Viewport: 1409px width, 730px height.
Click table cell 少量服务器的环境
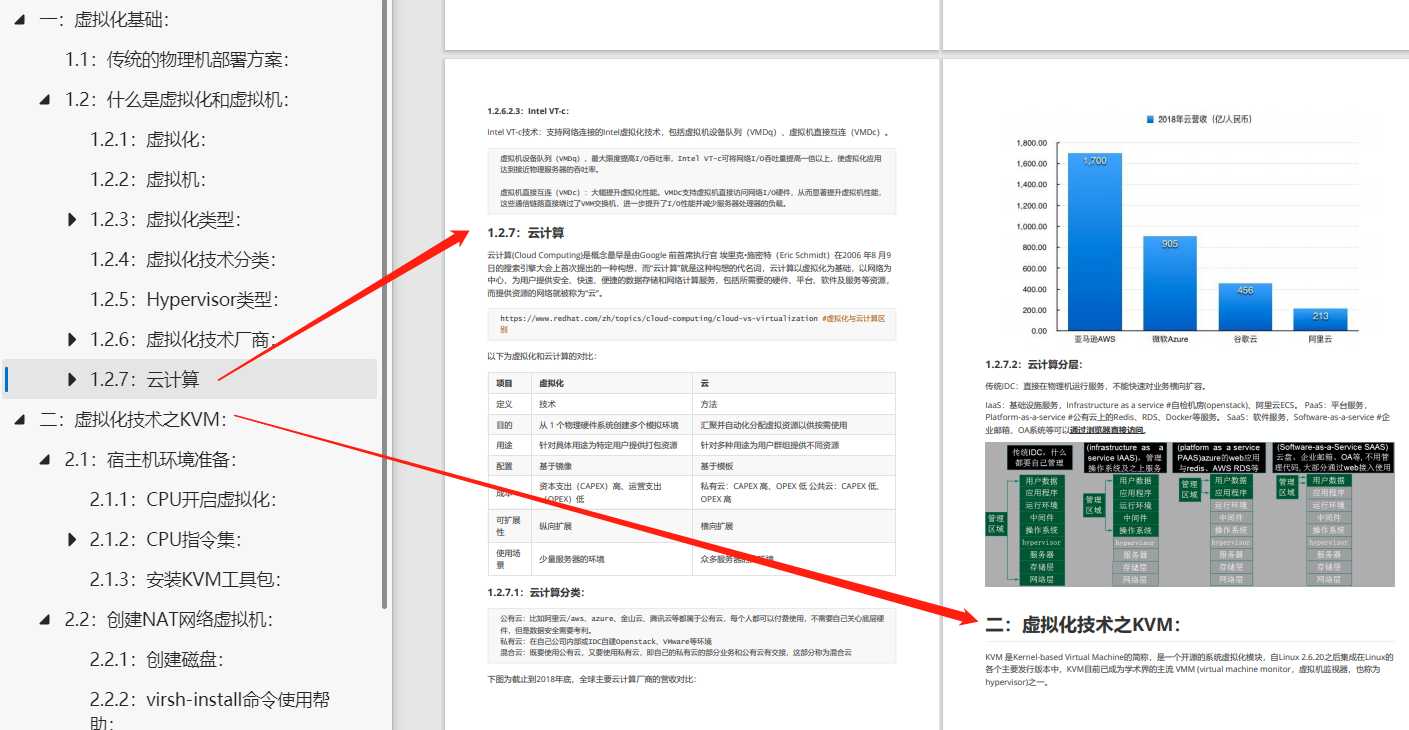tap(612, 559)
